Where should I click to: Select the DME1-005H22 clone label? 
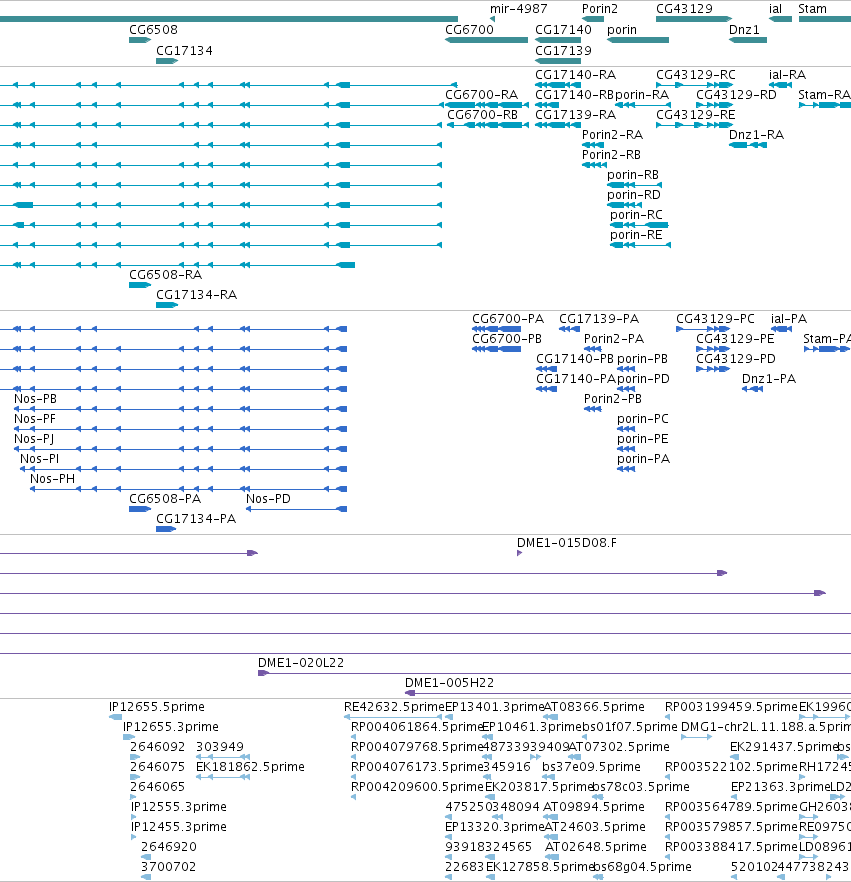click(x=449, y=683)
